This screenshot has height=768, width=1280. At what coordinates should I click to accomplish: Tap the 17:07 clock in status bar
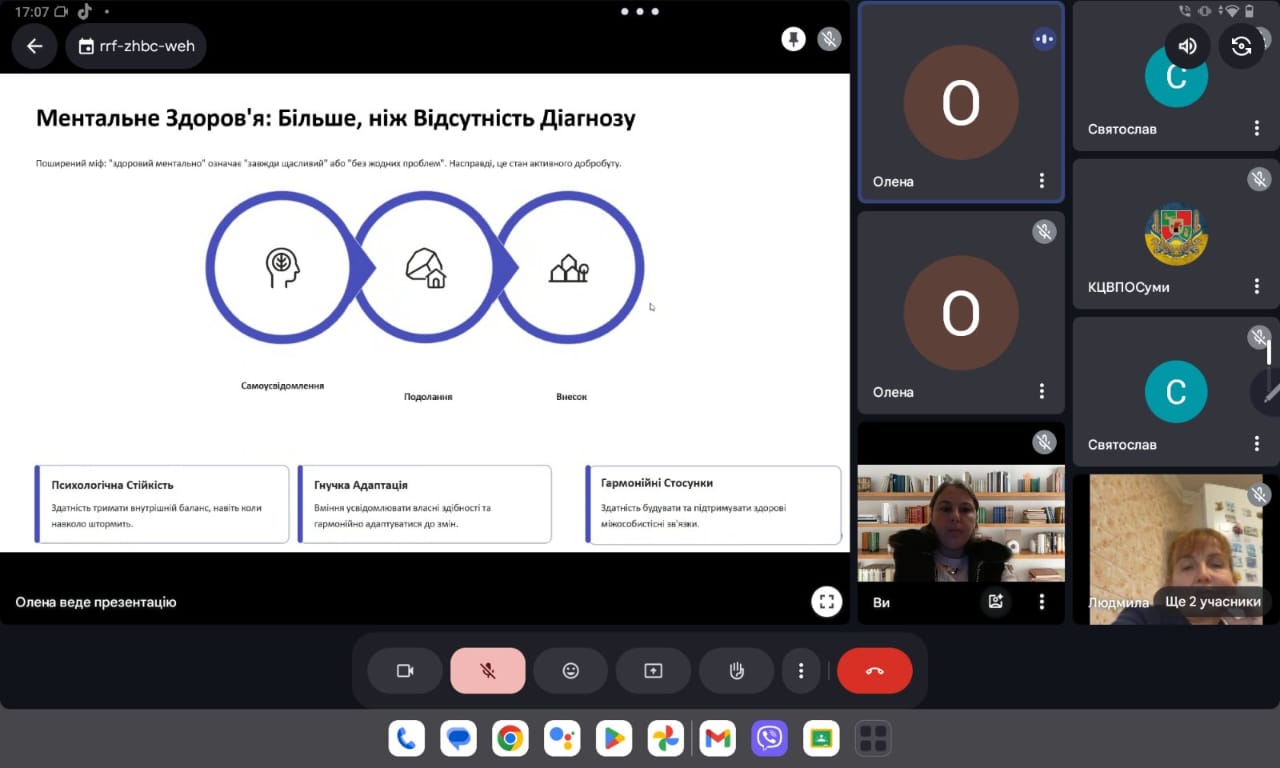(31, 12)
